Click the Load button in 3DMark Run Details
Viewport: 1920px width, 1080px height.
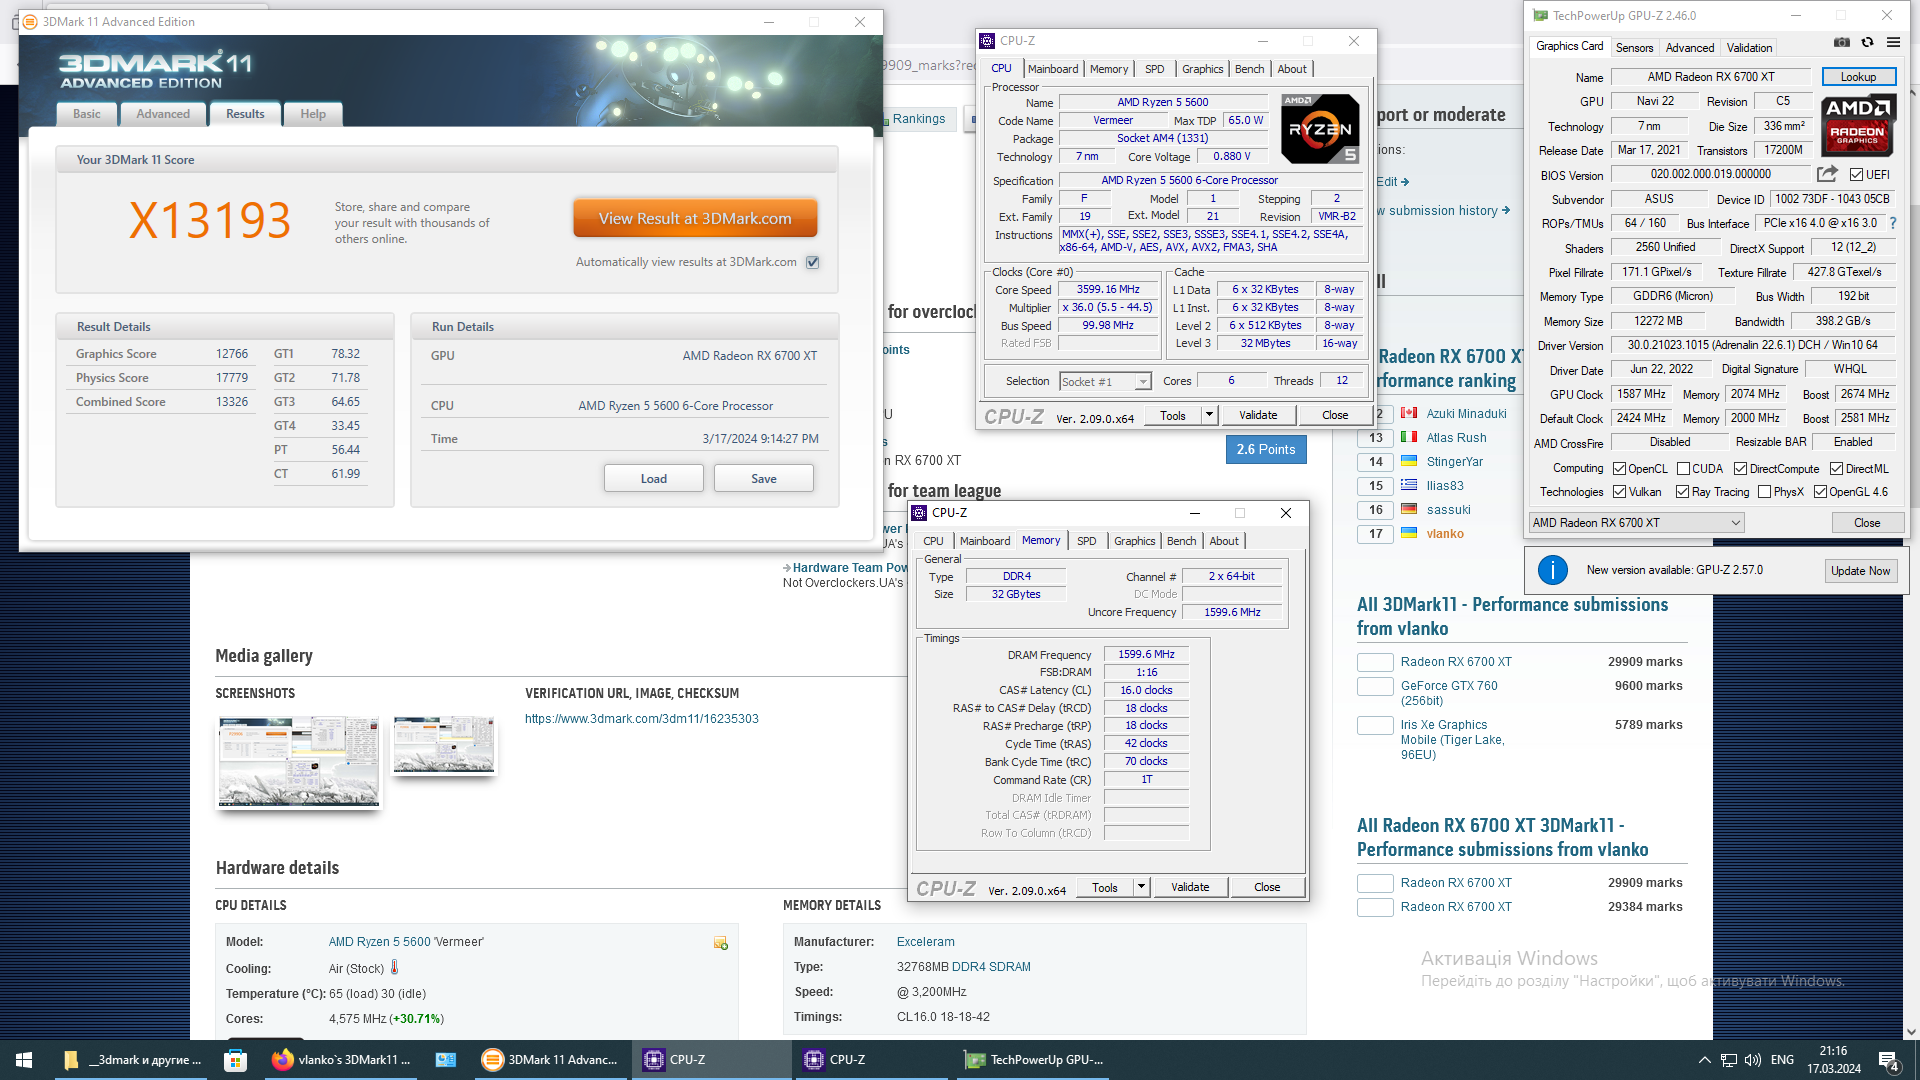[x=654, y=479]
